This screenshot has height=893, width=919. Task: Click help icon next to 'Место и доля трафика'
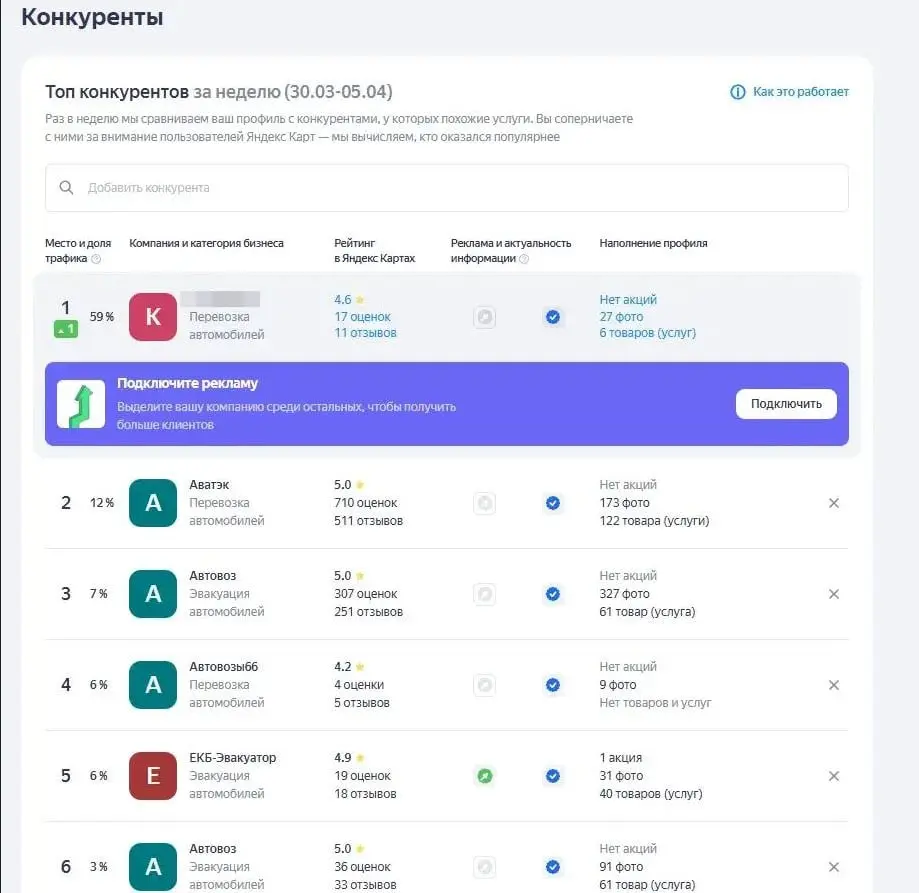(x=96, y=258)
